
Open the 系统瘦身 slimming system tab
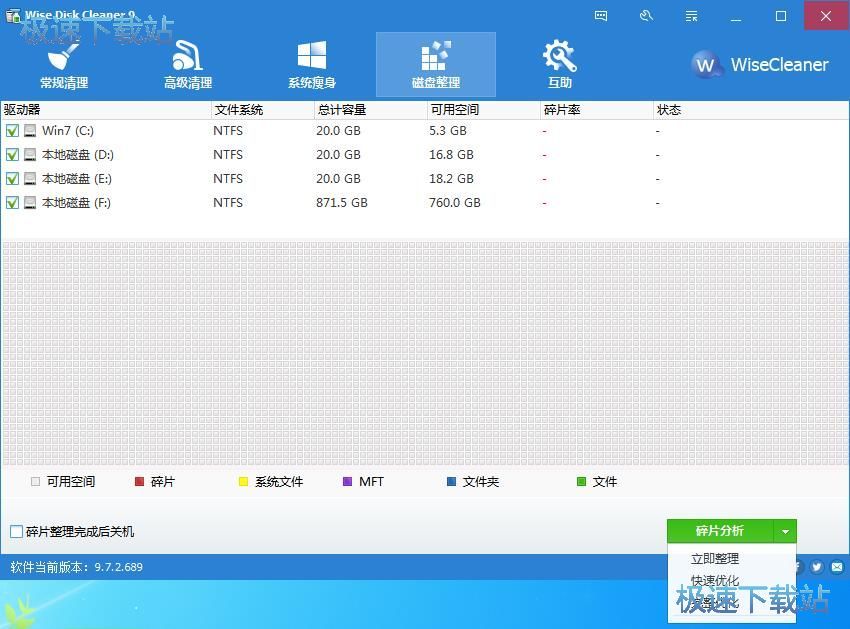pos(312,65)
